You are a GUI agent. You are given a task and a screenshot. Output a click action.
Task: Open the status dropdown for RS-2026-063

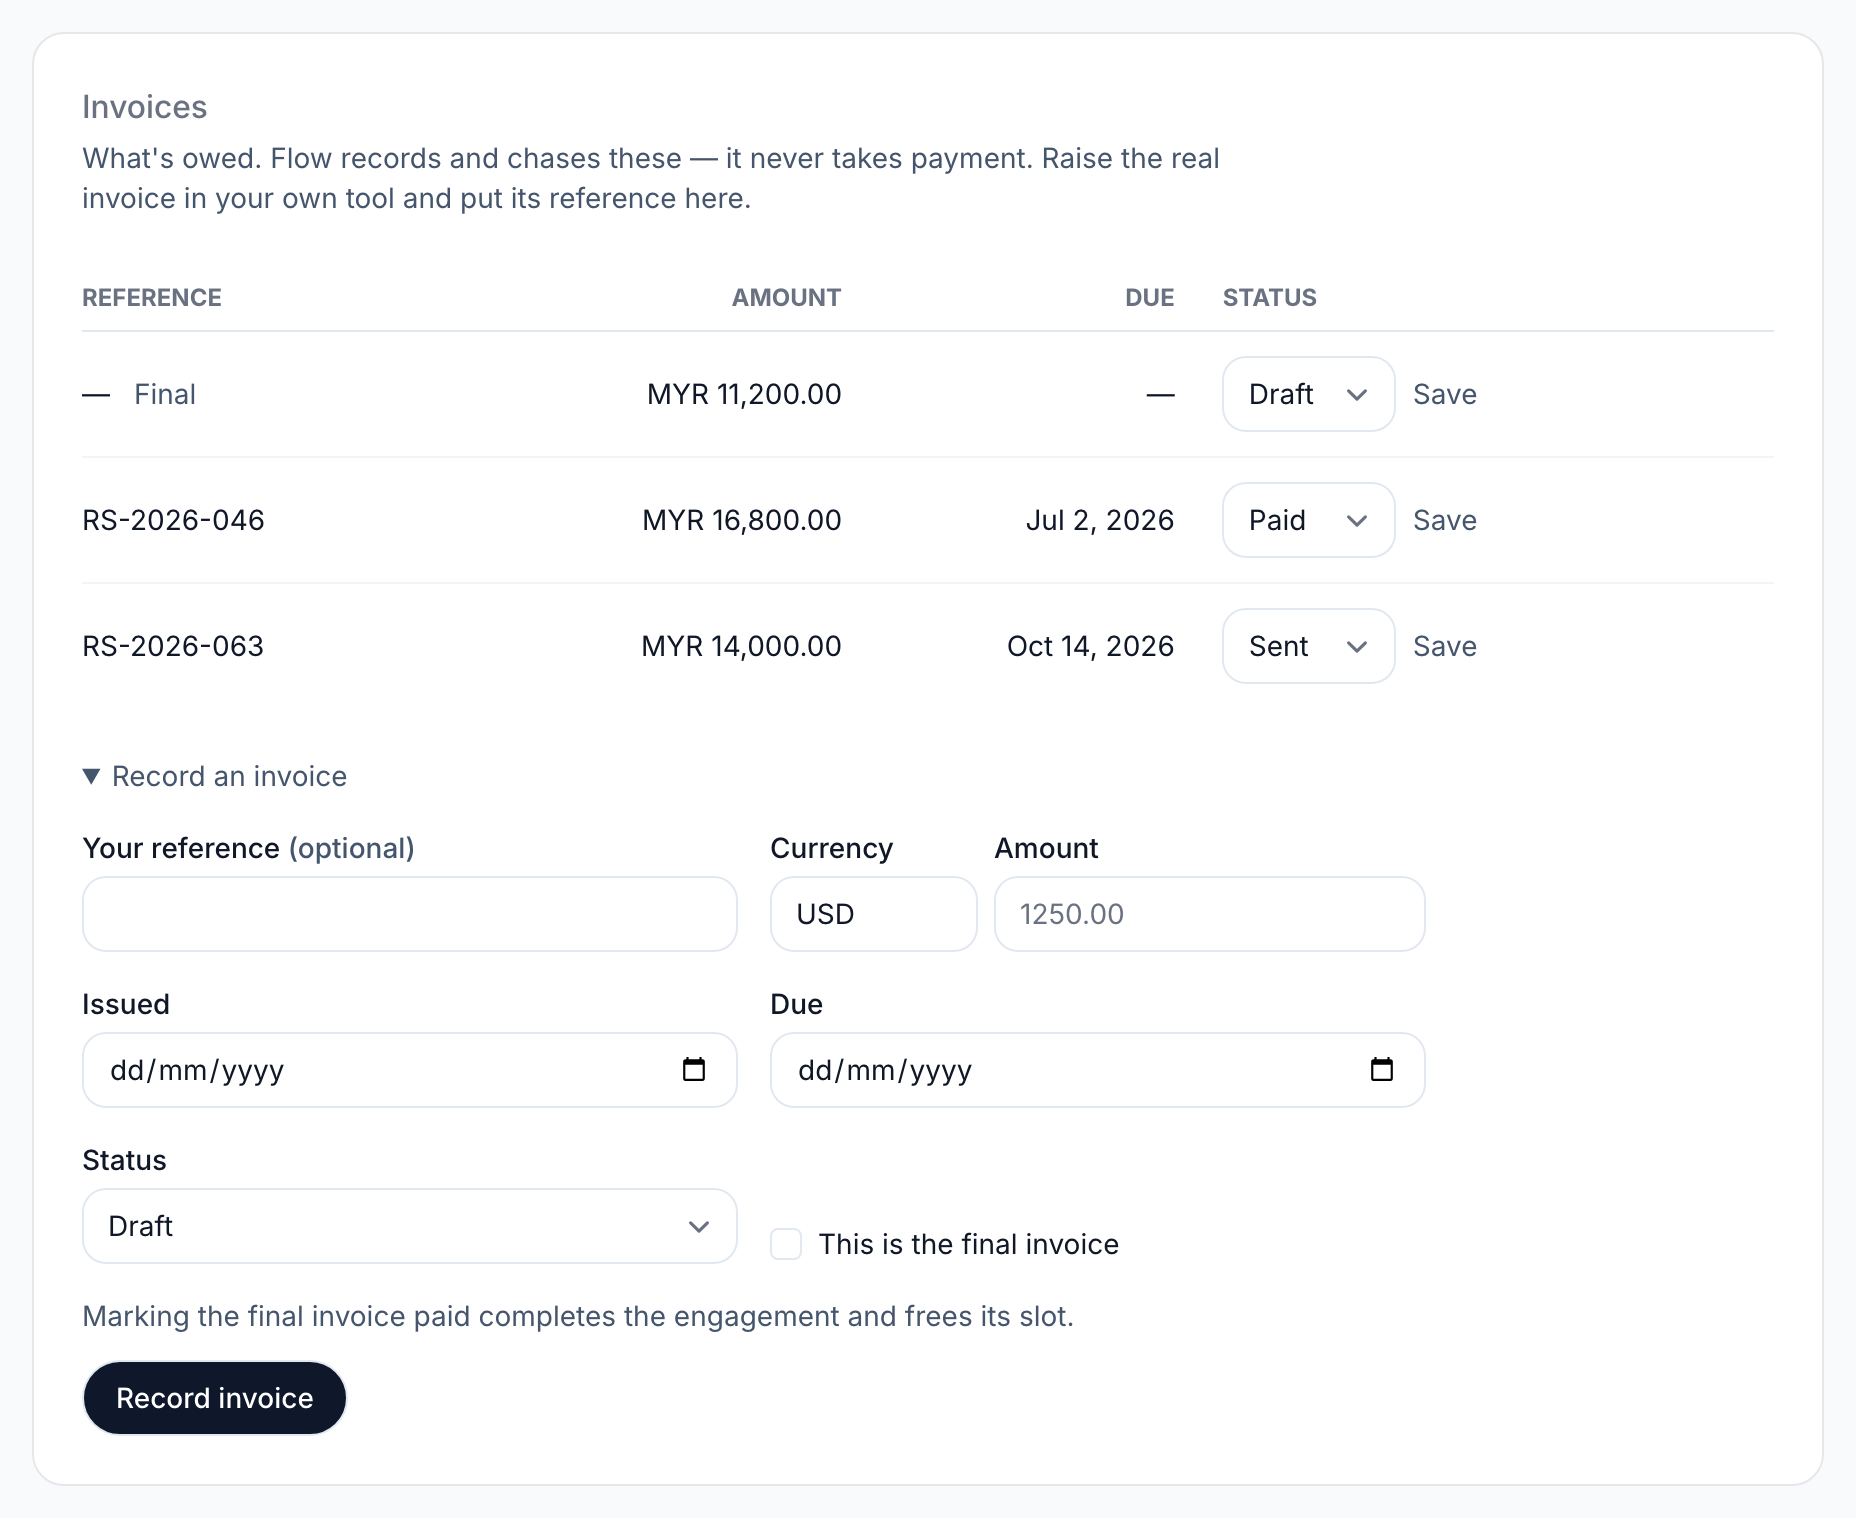[x=1308, y=646]
